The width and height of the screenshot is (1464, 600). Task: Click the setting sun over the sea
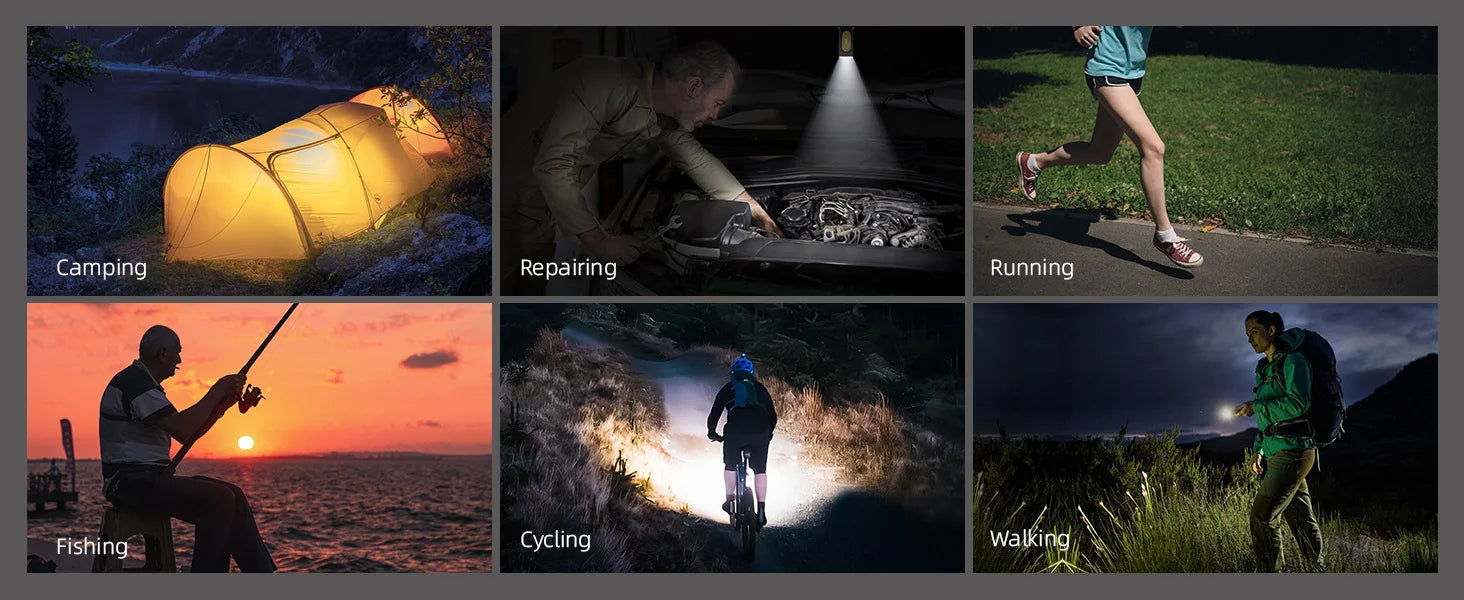coord(245,442)
